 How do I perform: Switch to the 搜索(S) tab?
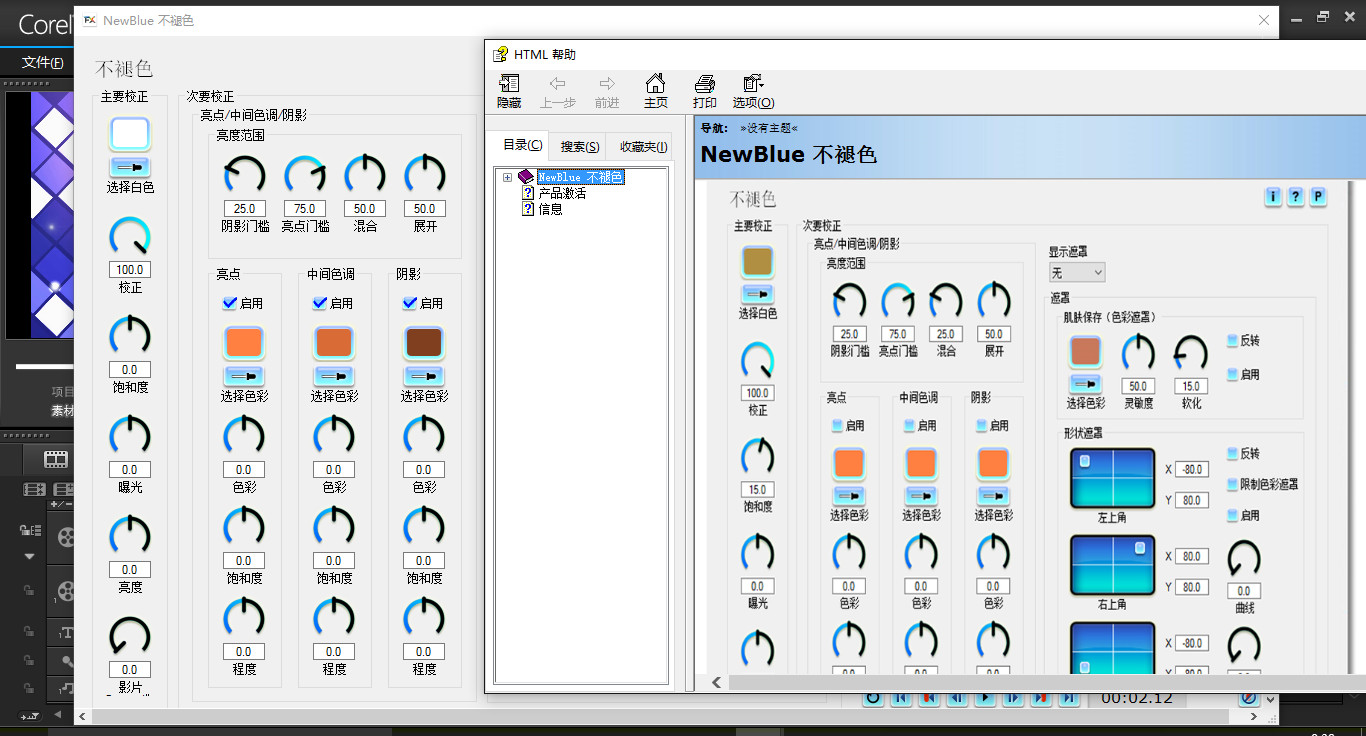[x=580, y=147]
